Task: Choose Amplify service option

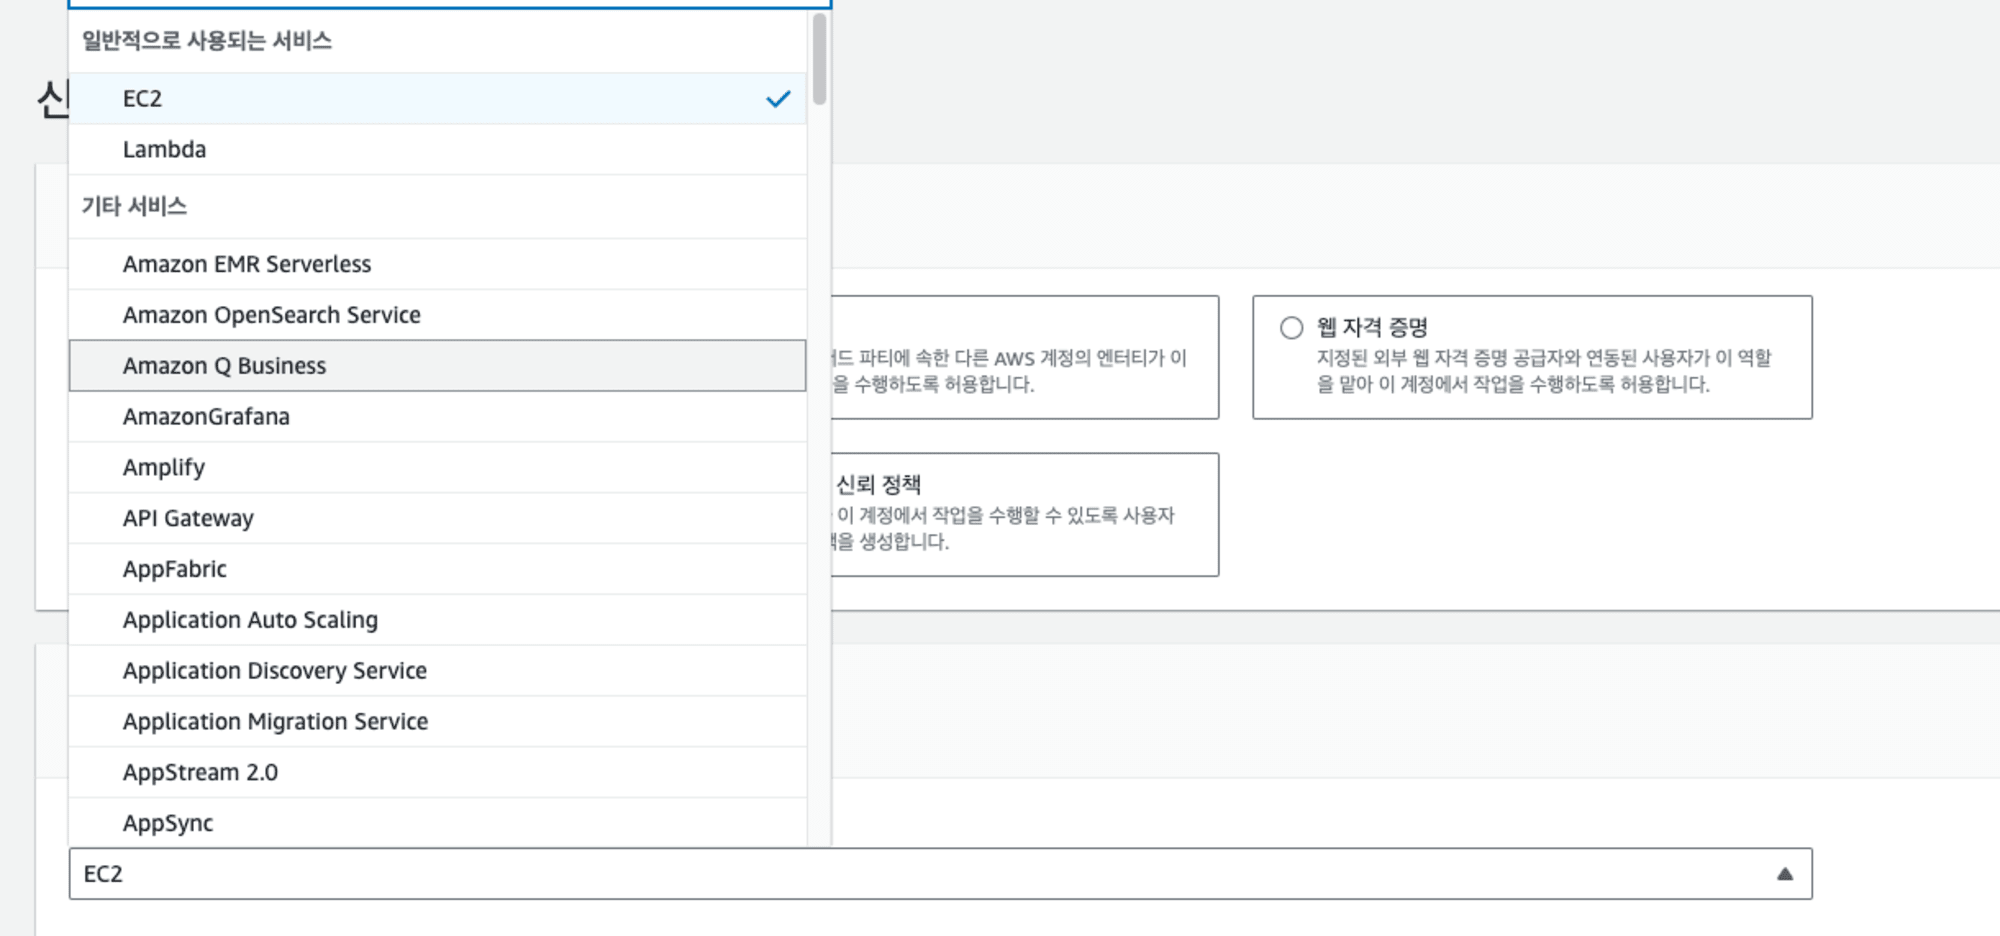Action: tap(437, 467)
